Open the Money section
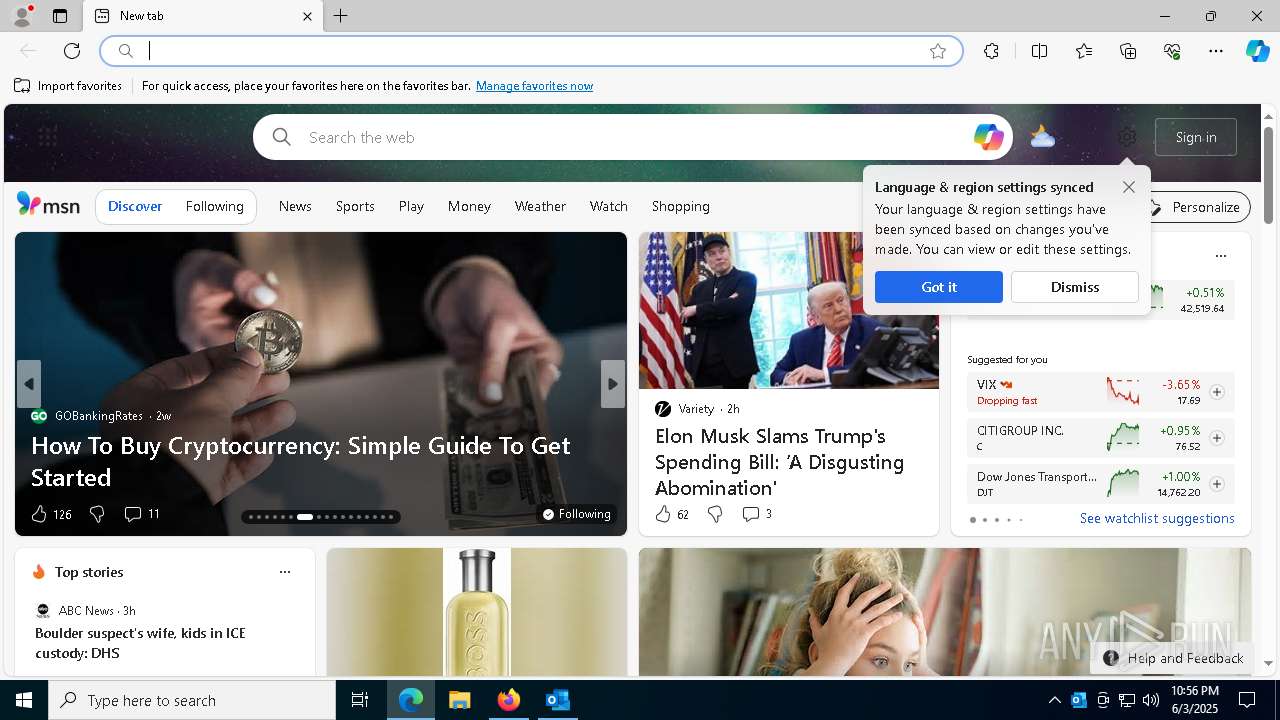This screenshot has height=720, width=1280. (x=469, y=206)
